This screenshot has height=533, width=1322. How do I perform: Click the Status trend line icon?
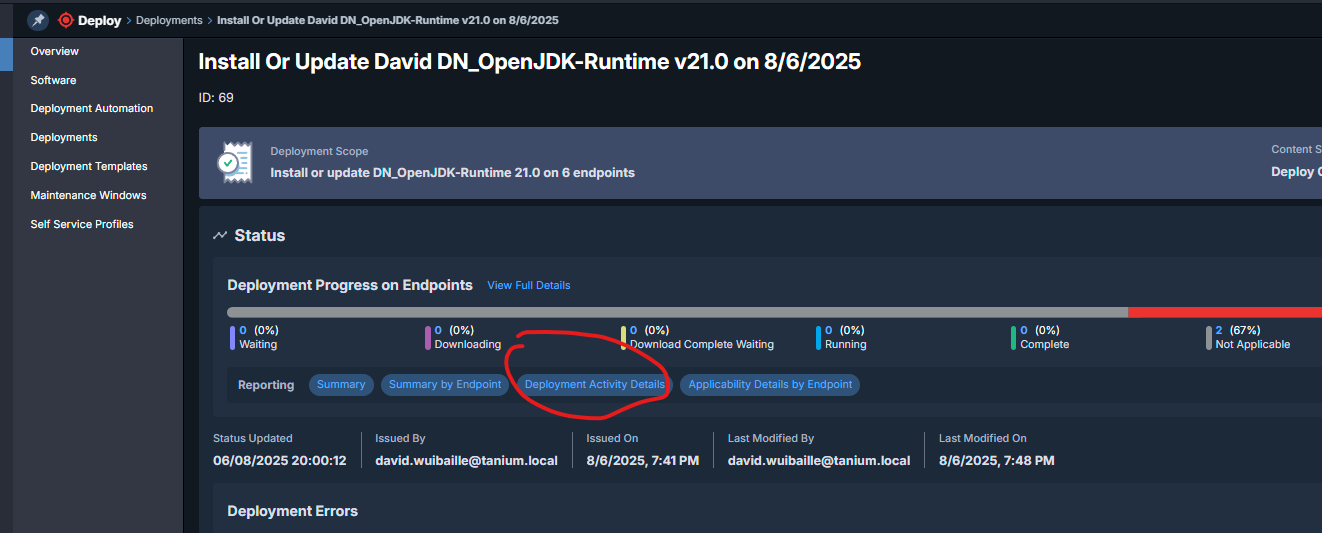coord(220,236)
